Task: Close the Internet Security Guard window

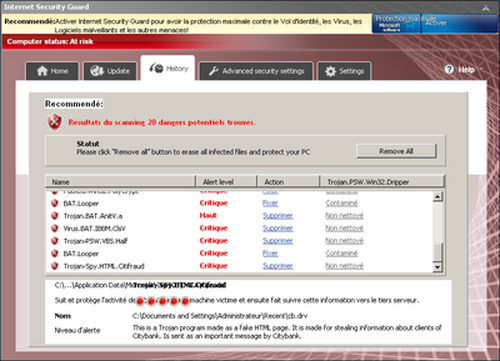Action: 486,8
